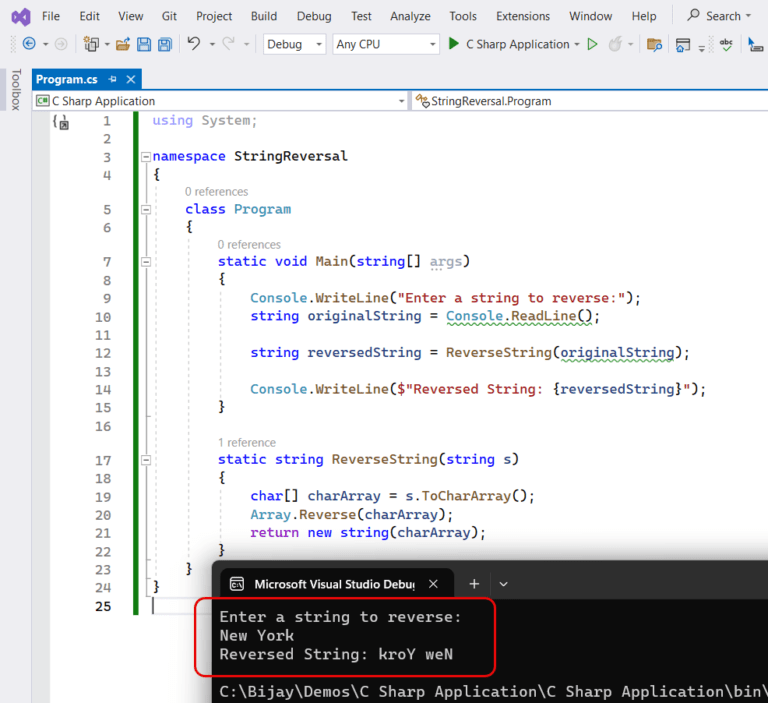
Task: Add a new terminal tab with plus
Action: 474,584
